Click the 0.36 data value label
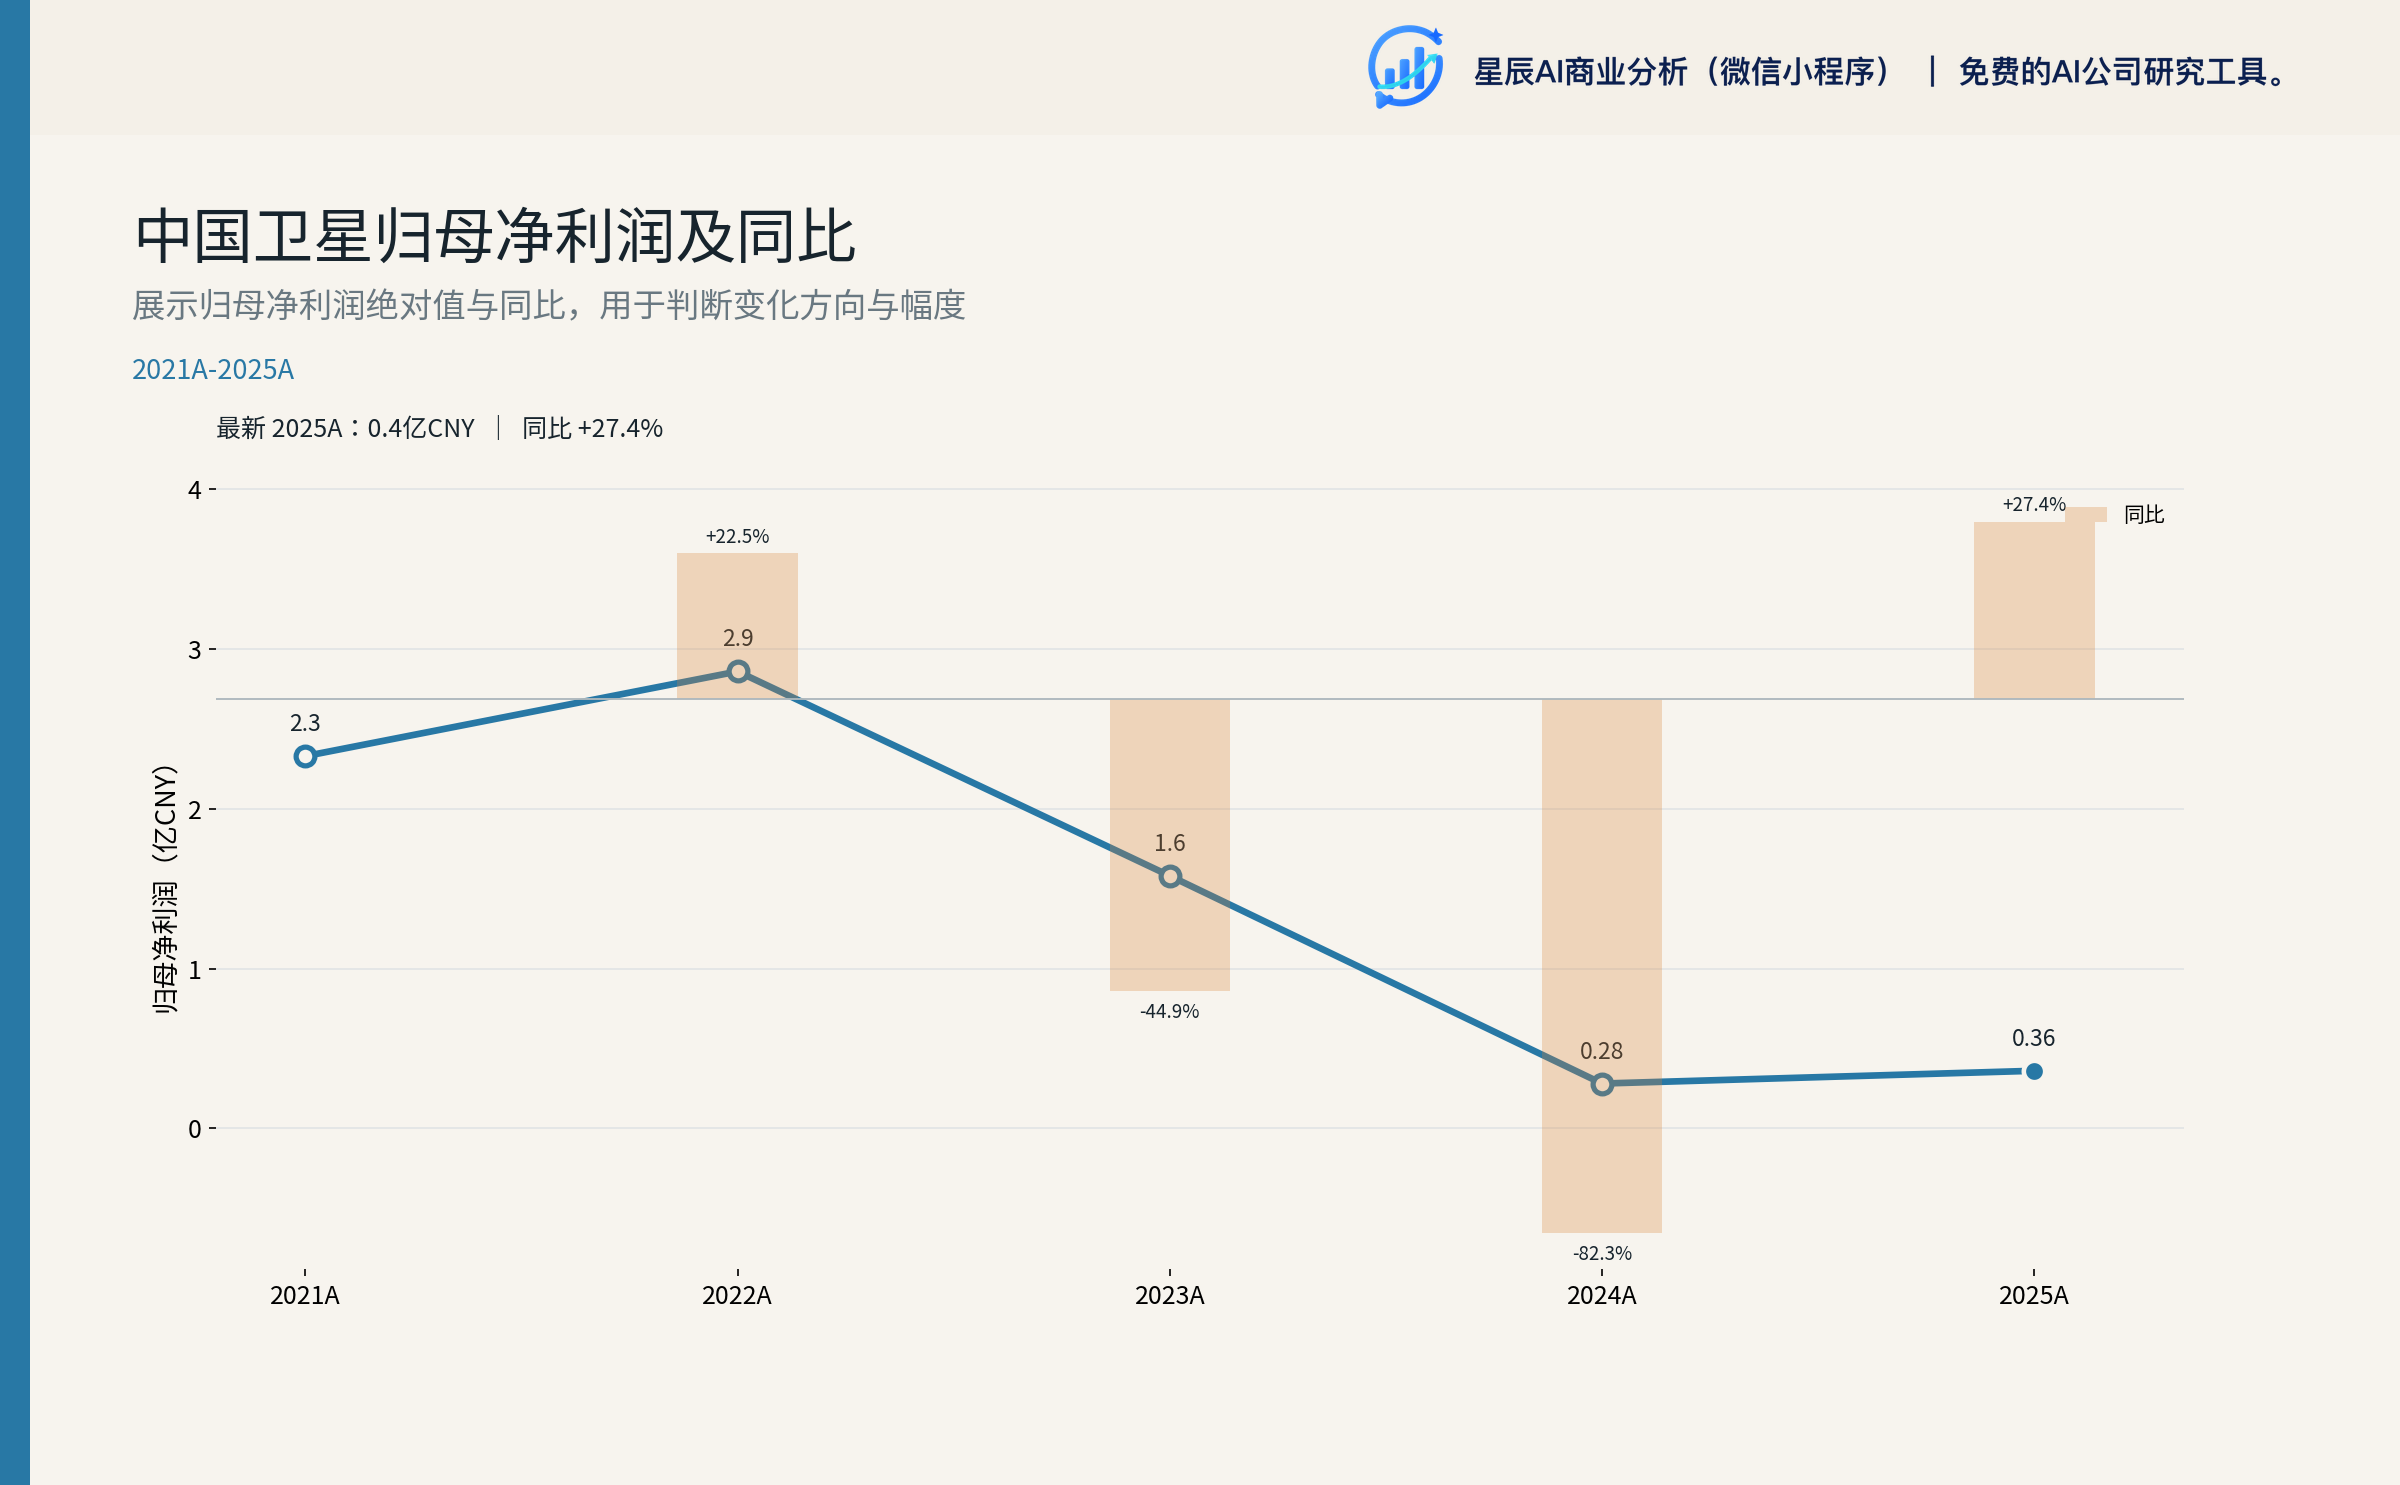This screenshot has height=1485, width=2400. 2034,1038
